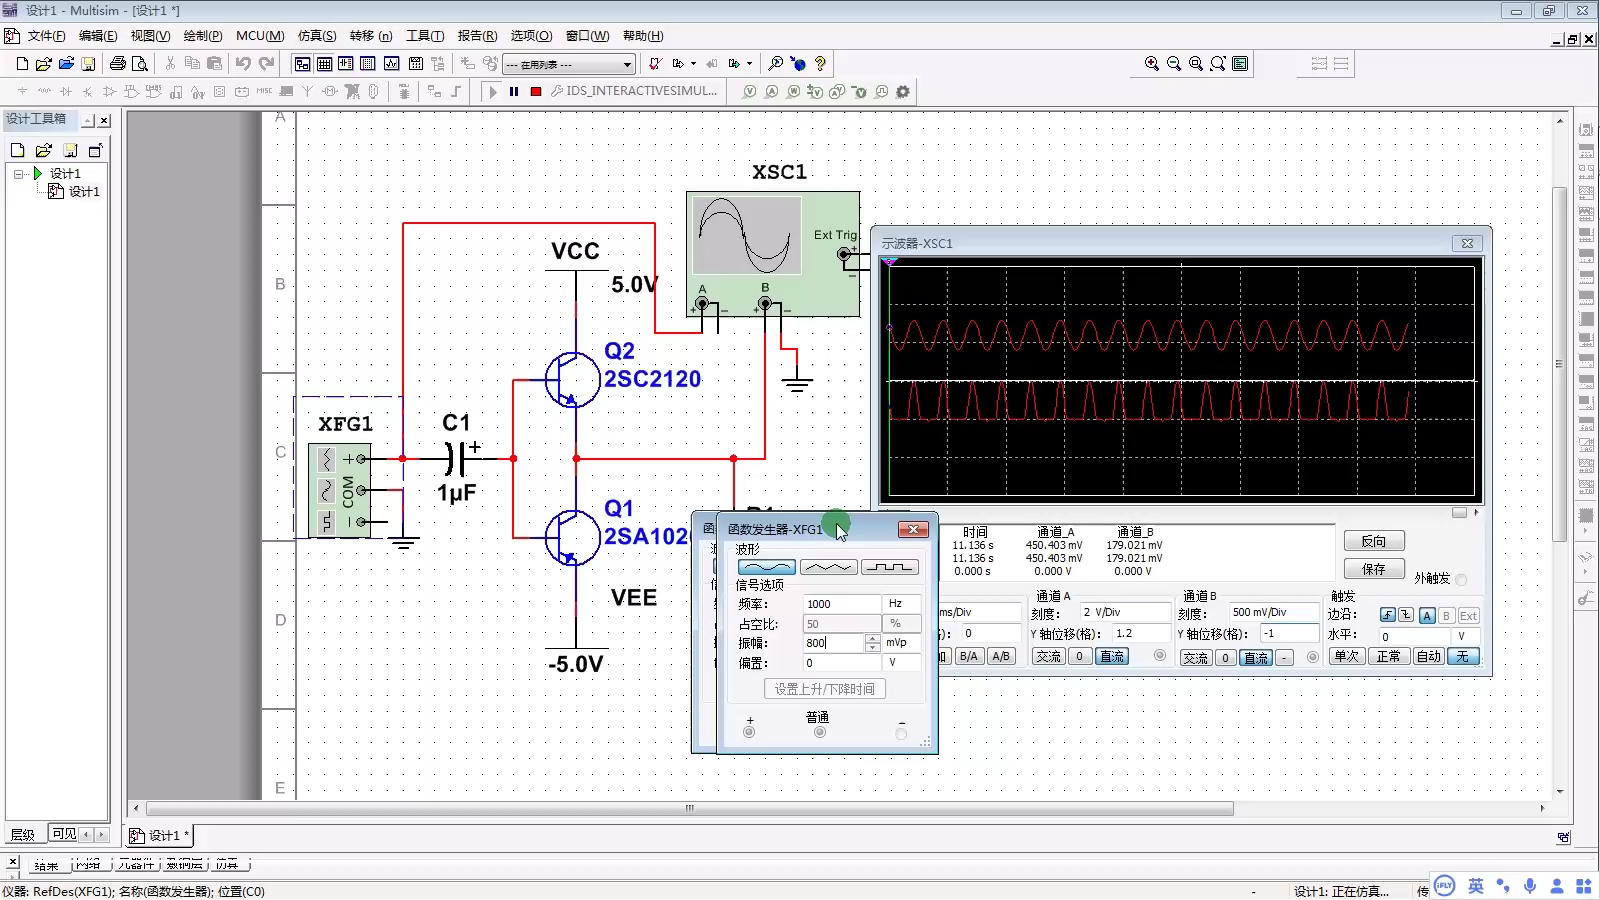Click the frequency input field showing 1000
Screen dimensions: 1600x900
point(842,604)
